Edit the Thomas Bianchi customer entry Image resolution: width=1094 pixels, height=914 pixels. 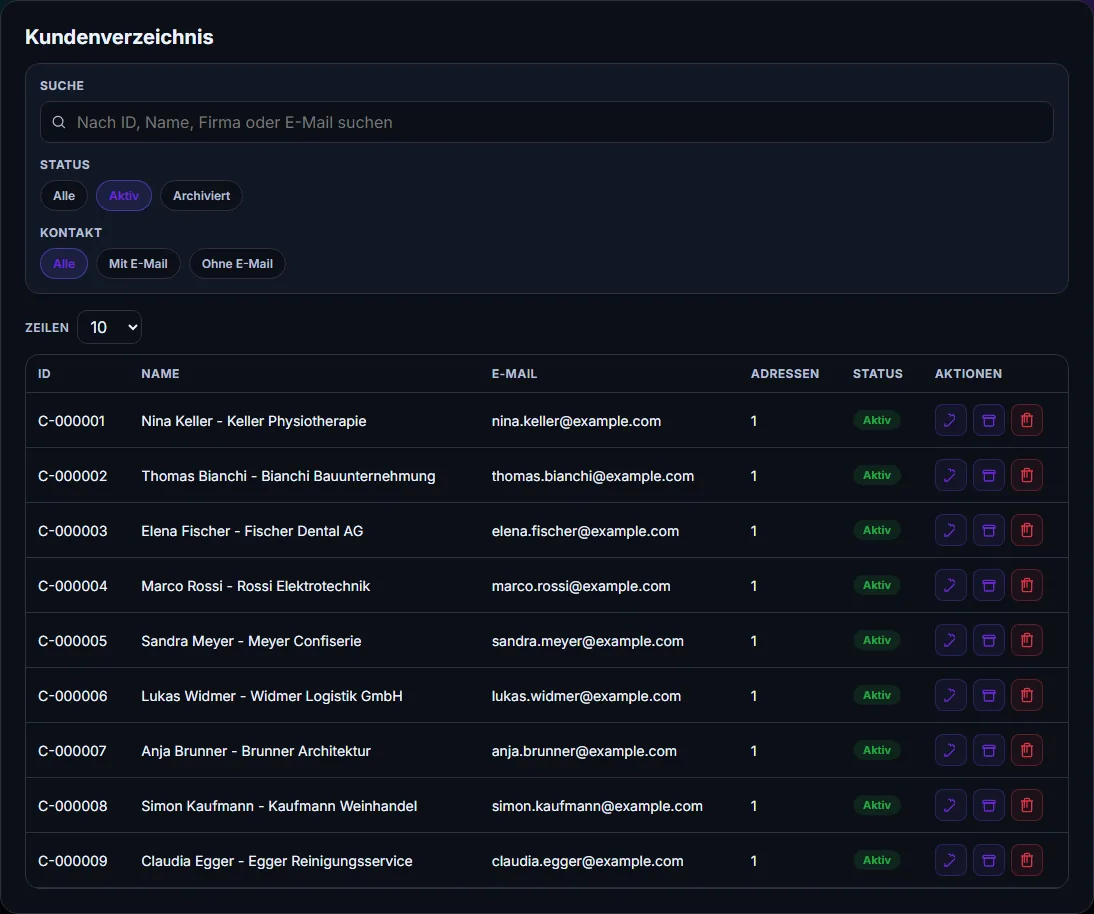[x=950, y=475]
